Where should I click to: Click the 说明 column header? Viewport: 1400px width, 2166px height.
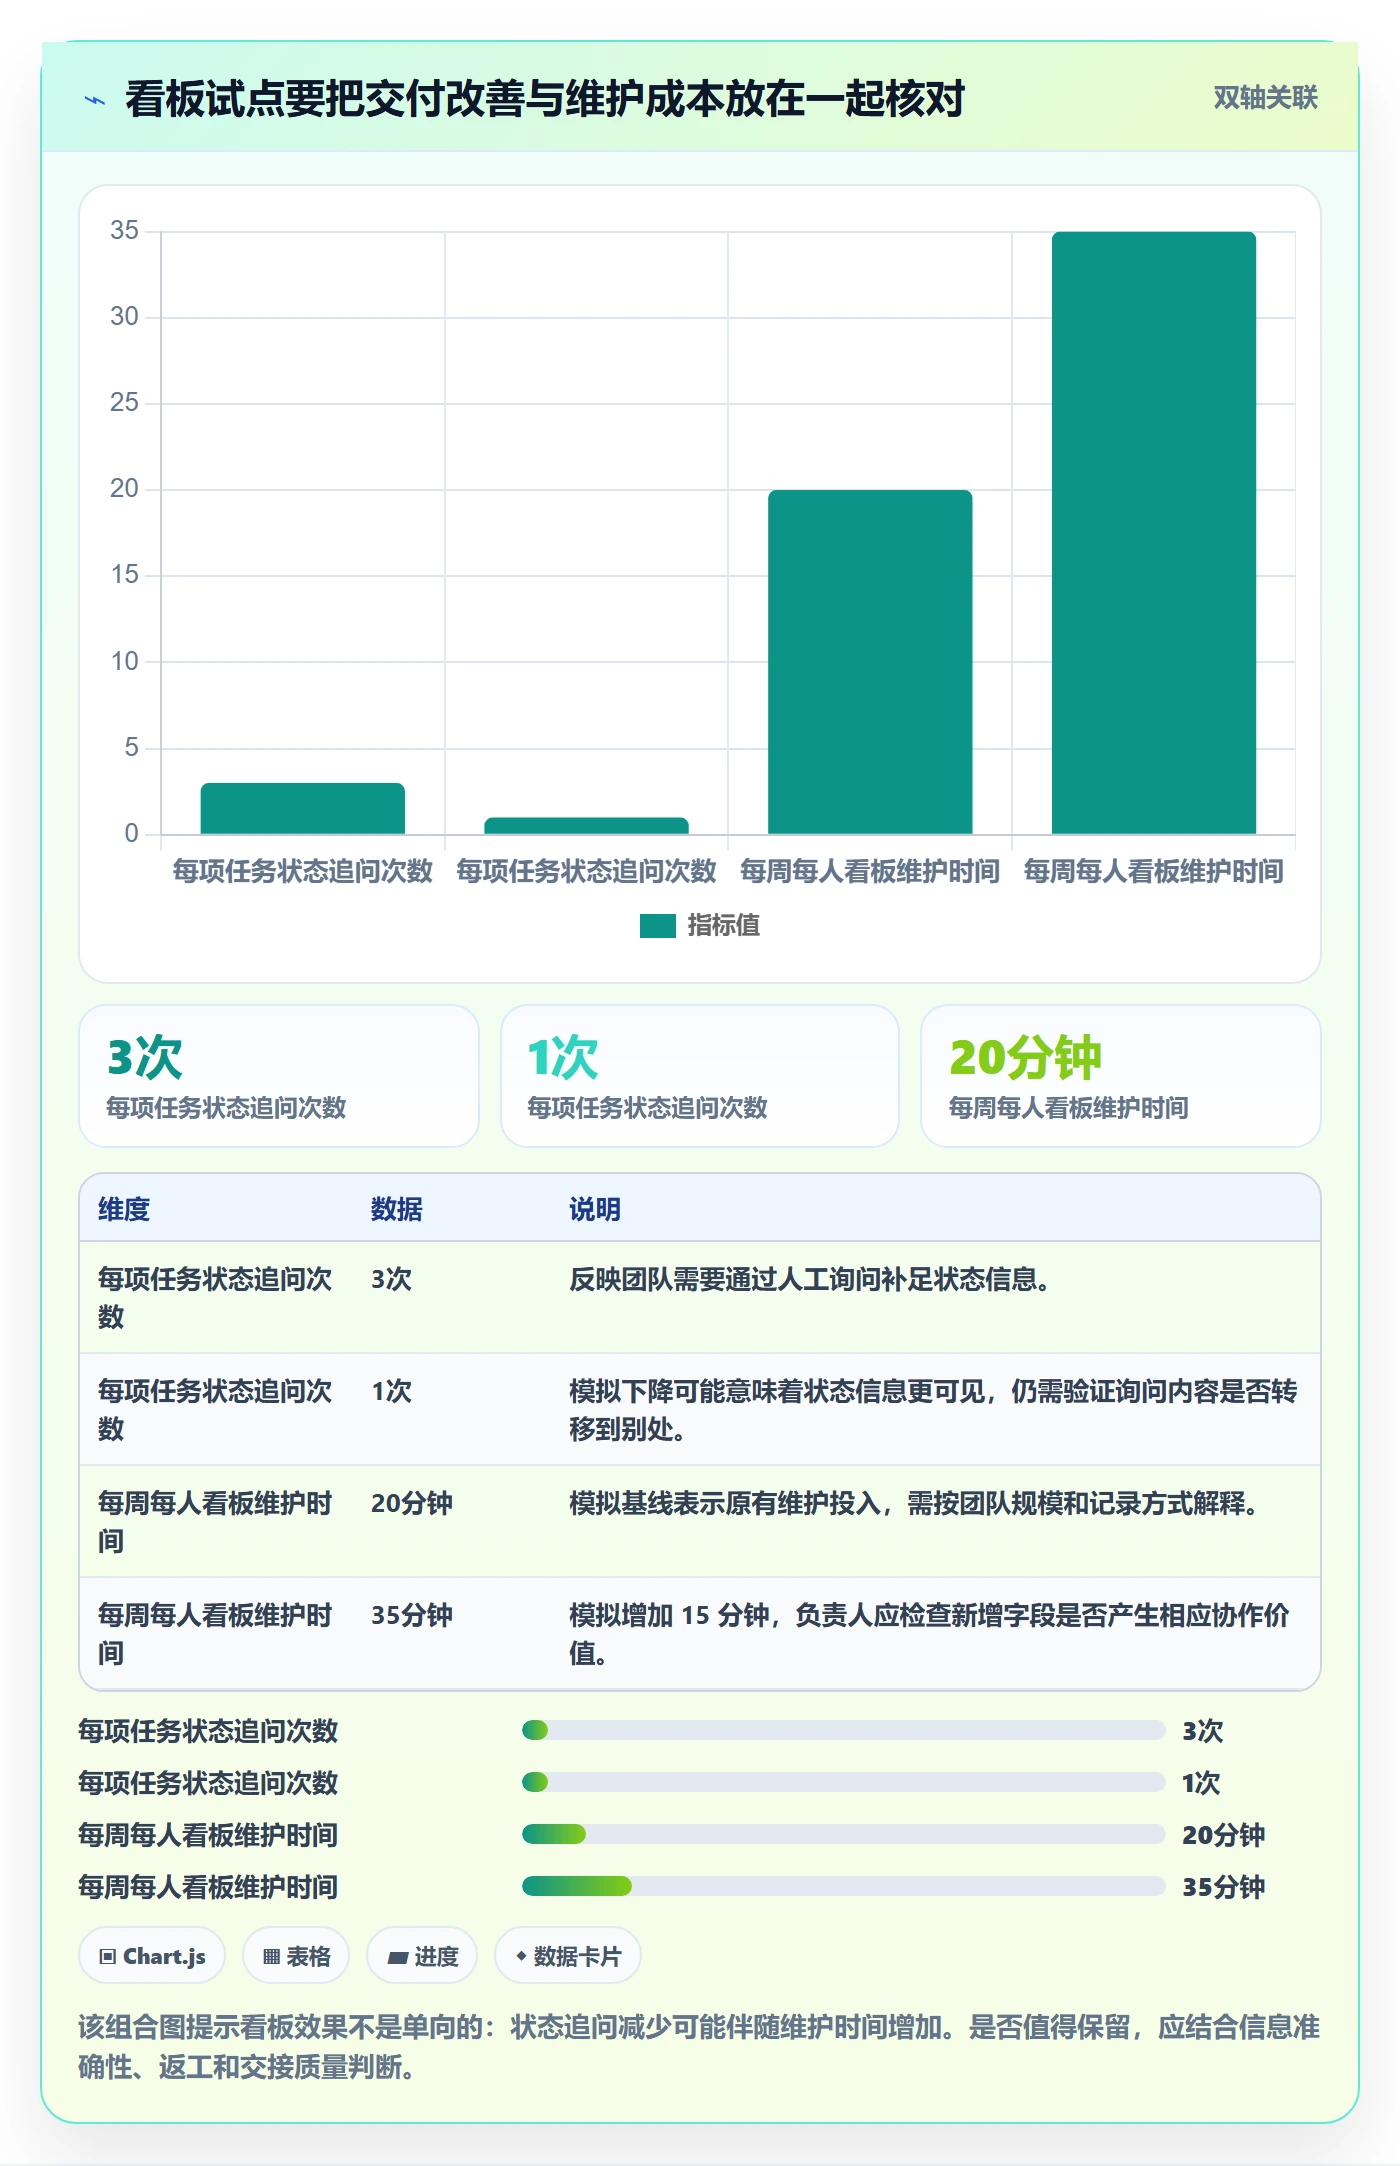tap(595, 1209)
